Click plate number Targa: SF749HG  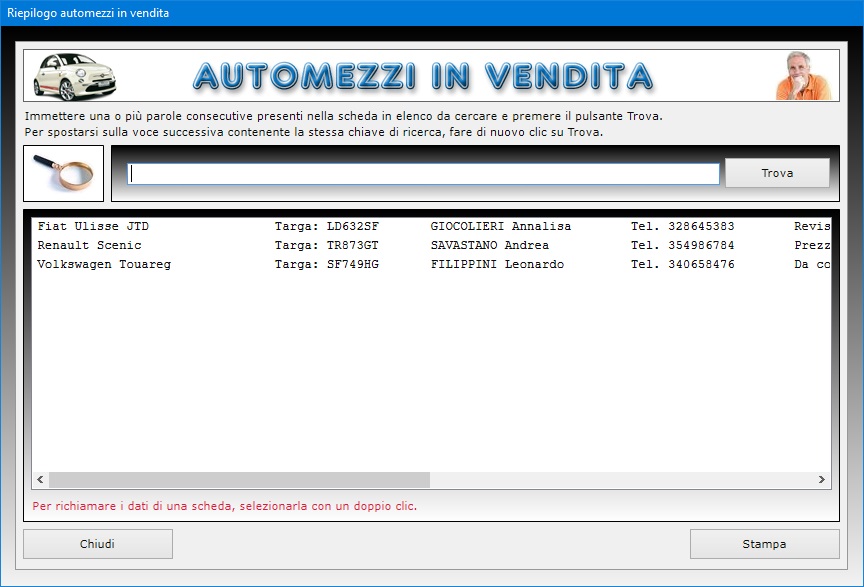(x=327, y=265)
